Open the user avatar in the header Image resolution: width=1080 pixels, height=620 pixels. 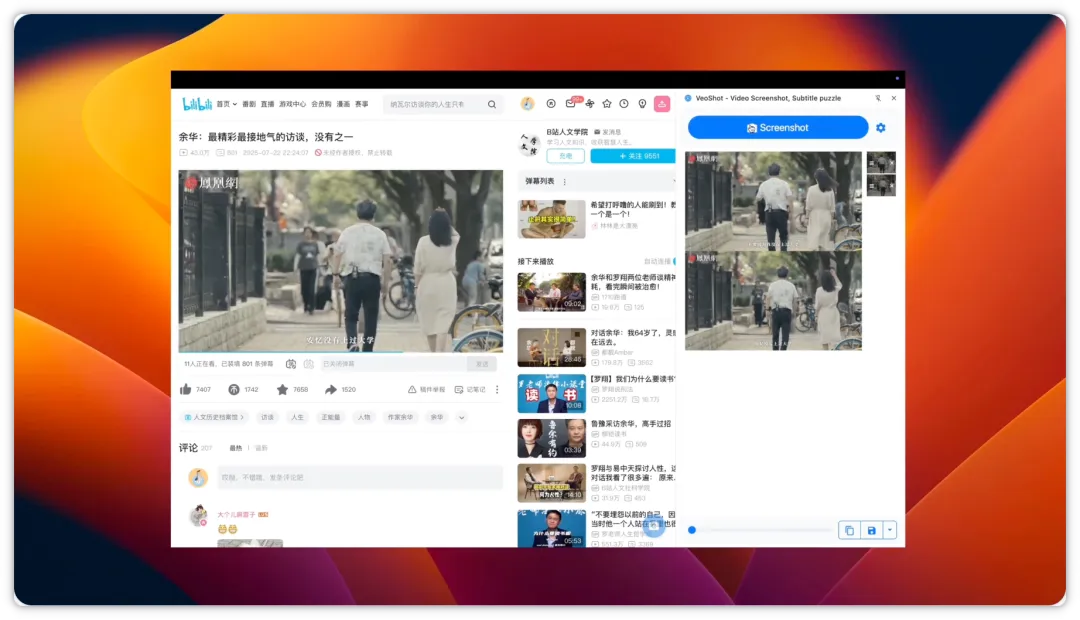pyautogui.click(x=527, y=103)
